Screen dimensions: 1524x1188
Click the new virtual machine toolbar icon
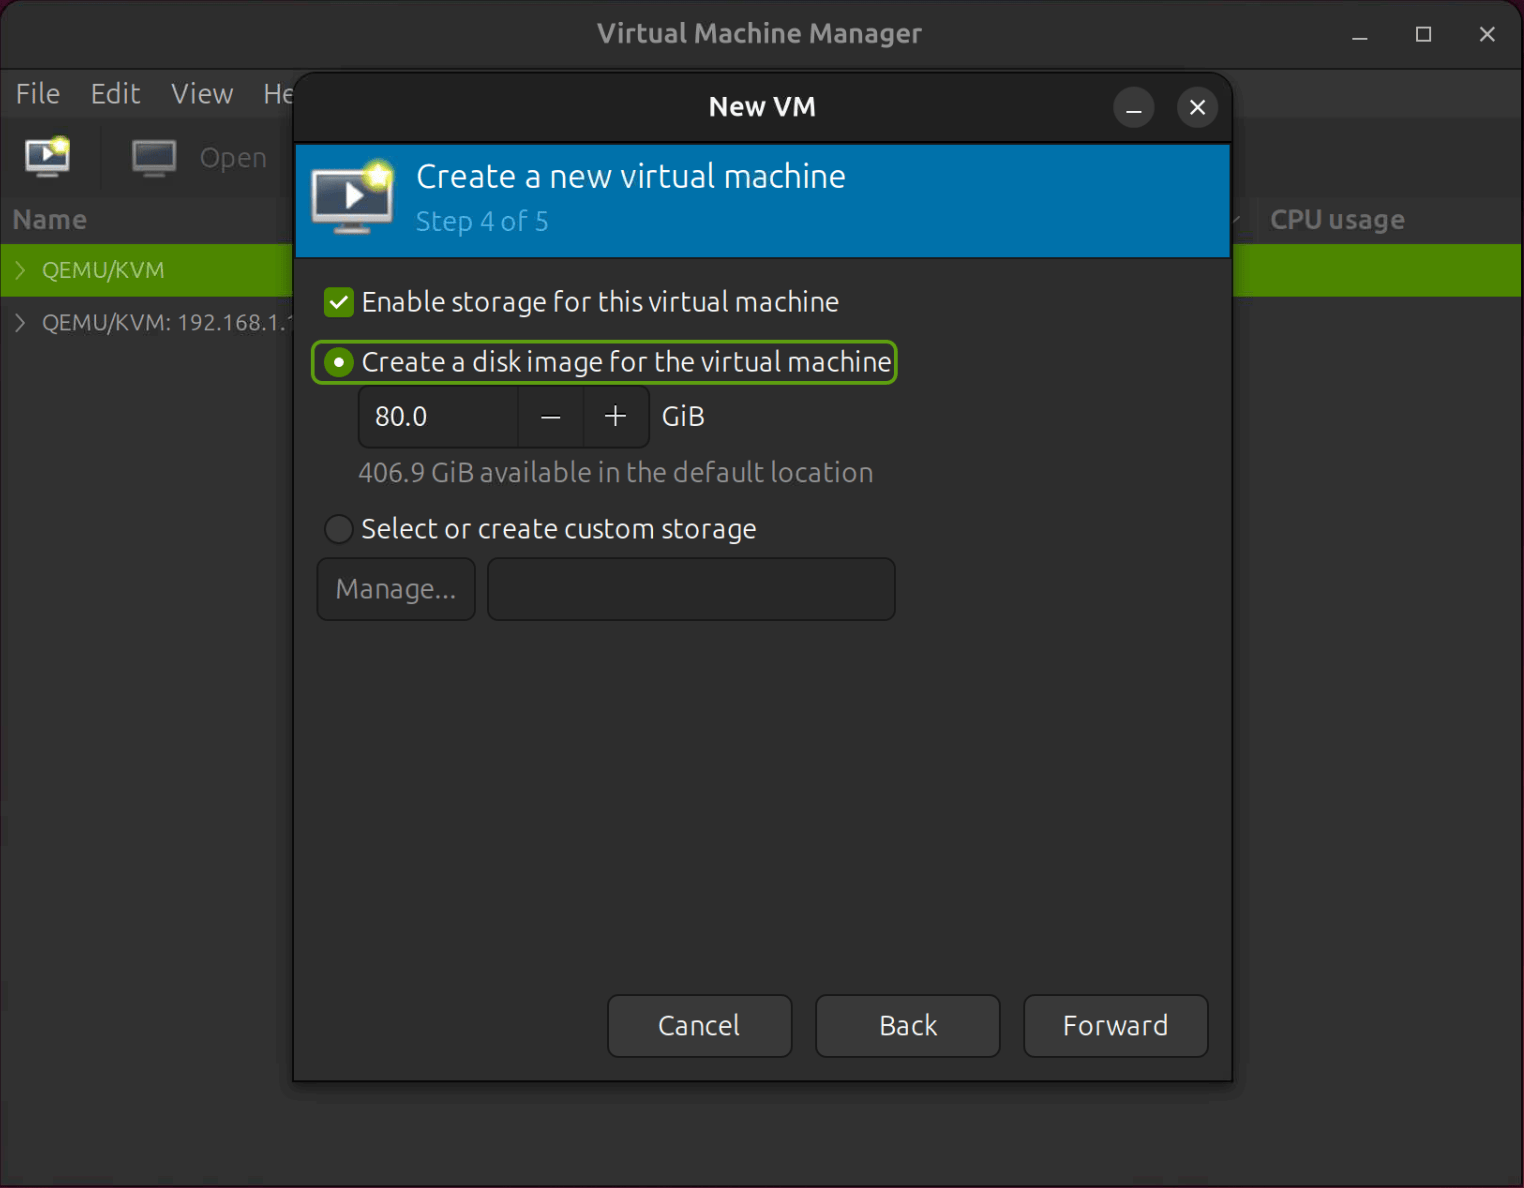[47, 157]
